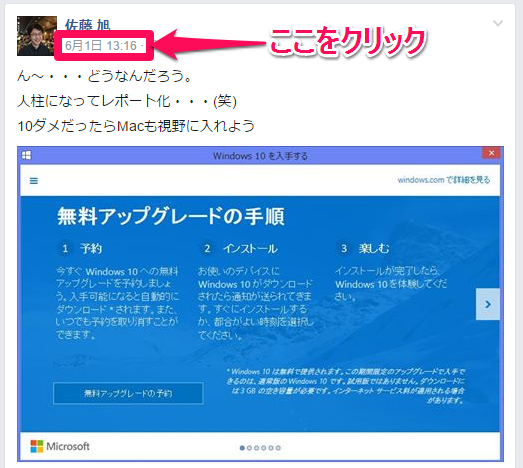
Task: Select the last pagination dot
Action: (x=278, y=448)
